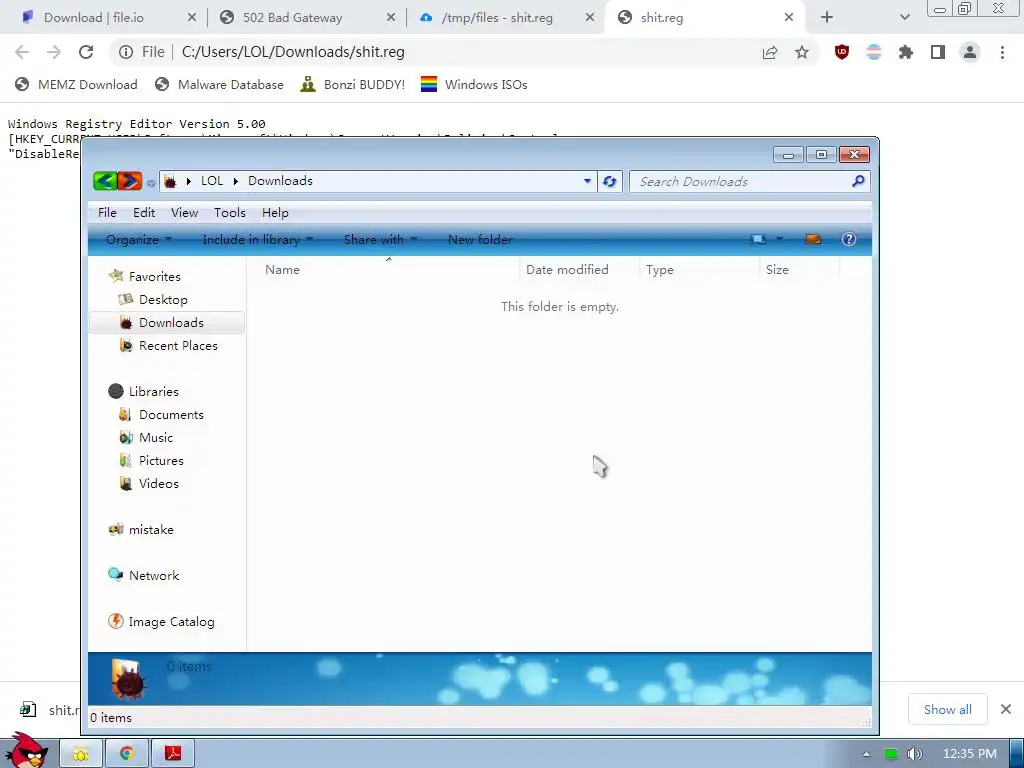The image size is (1024, 768).
Task: Click the Explorer address bar folder icon
Action: 170,182
